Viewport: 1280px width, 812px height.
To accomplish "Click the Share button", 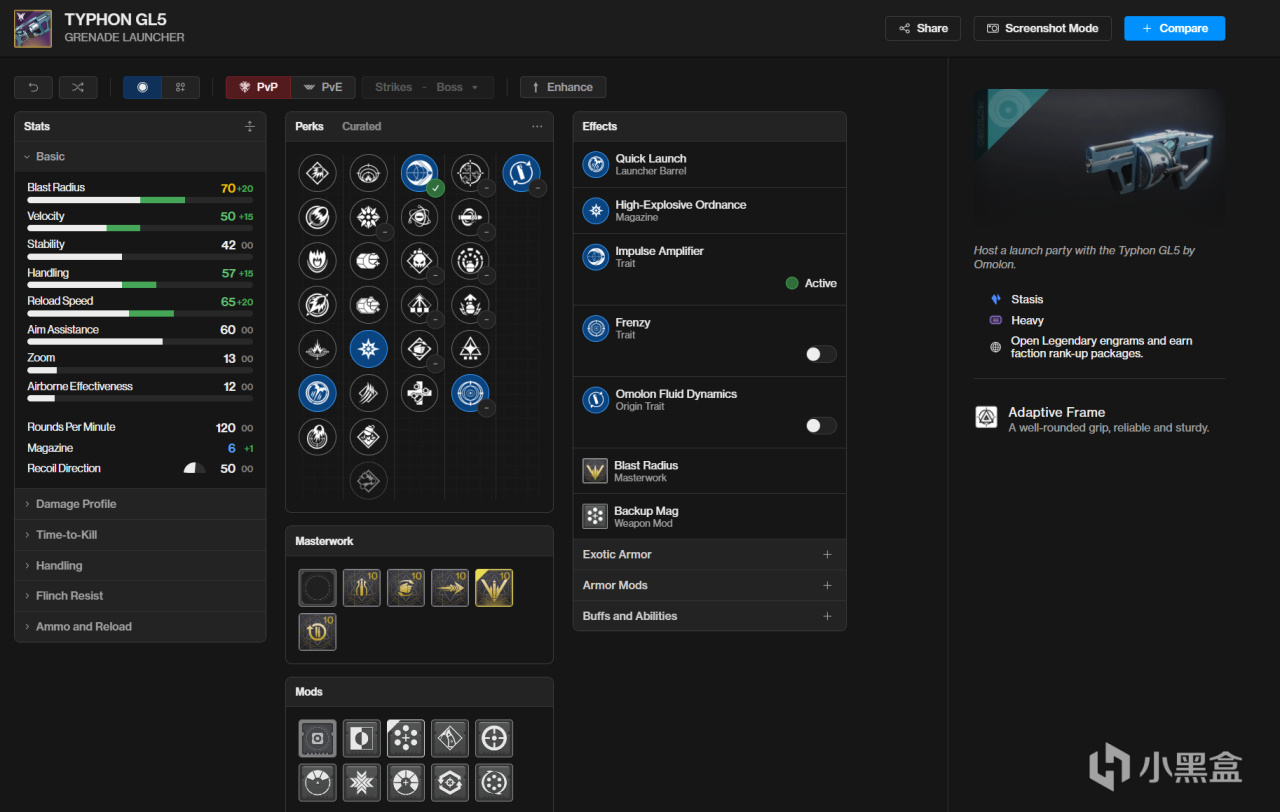I will pos(923,28).
